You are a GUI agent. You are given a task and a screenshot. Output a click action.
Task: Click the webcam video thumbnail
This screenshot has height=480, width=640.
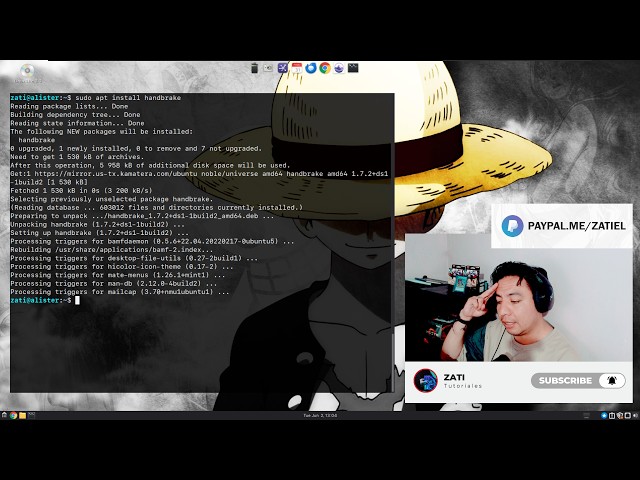pos(518,298)
